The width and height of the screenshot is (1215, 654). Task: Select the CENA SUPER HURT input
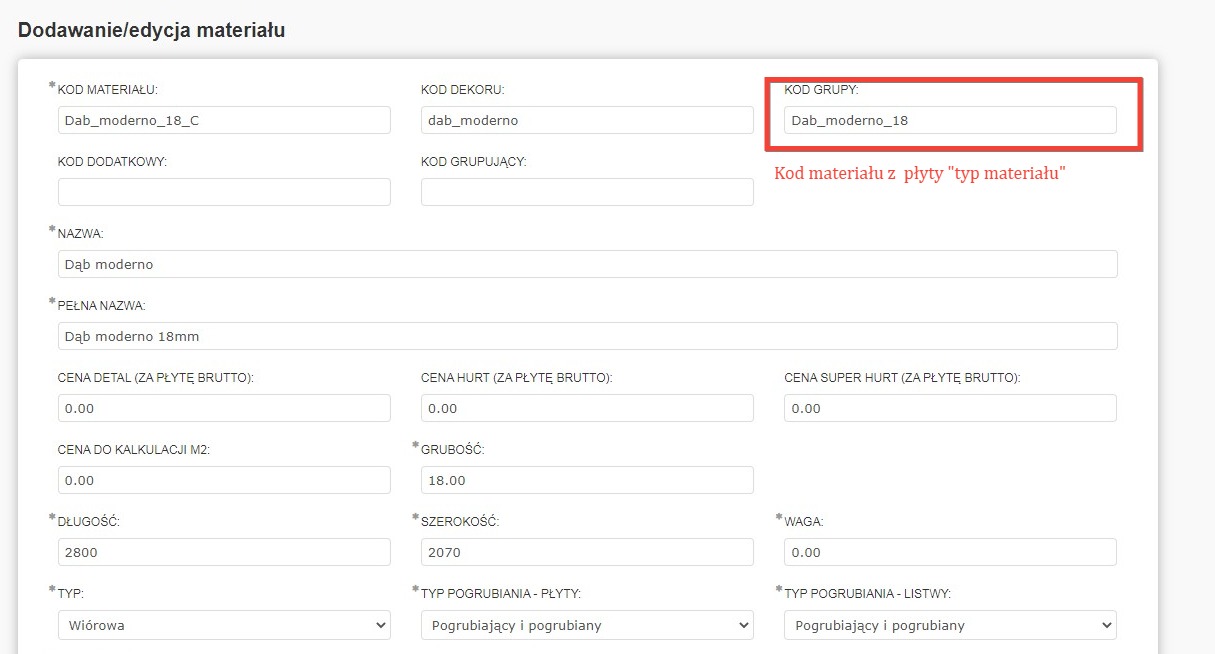[x=950, y=408]
